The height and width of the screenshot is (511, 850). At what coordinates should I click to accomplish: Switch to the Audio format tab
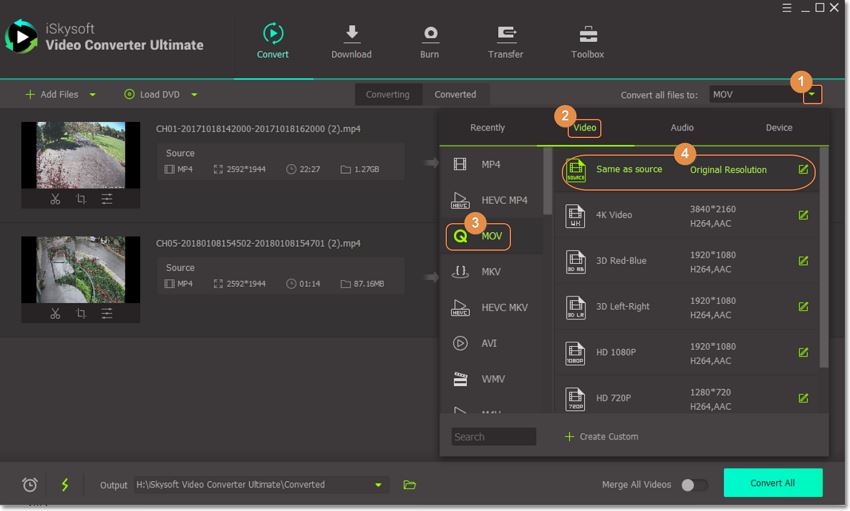[x=682, y=128]
